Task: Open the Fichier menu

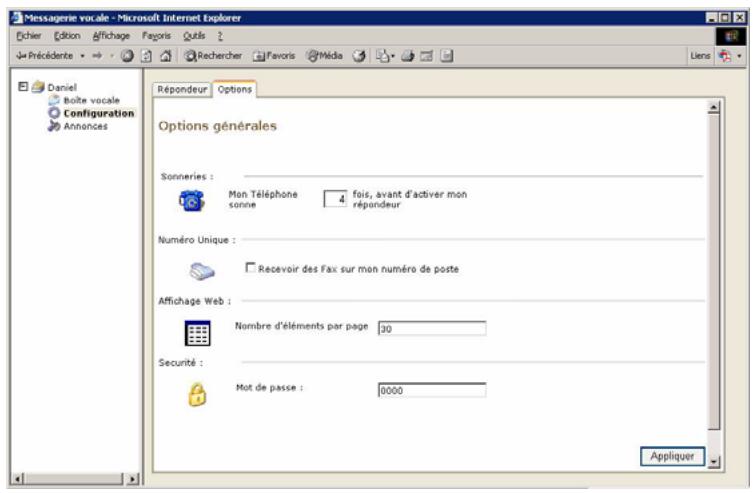Action: 28,36
